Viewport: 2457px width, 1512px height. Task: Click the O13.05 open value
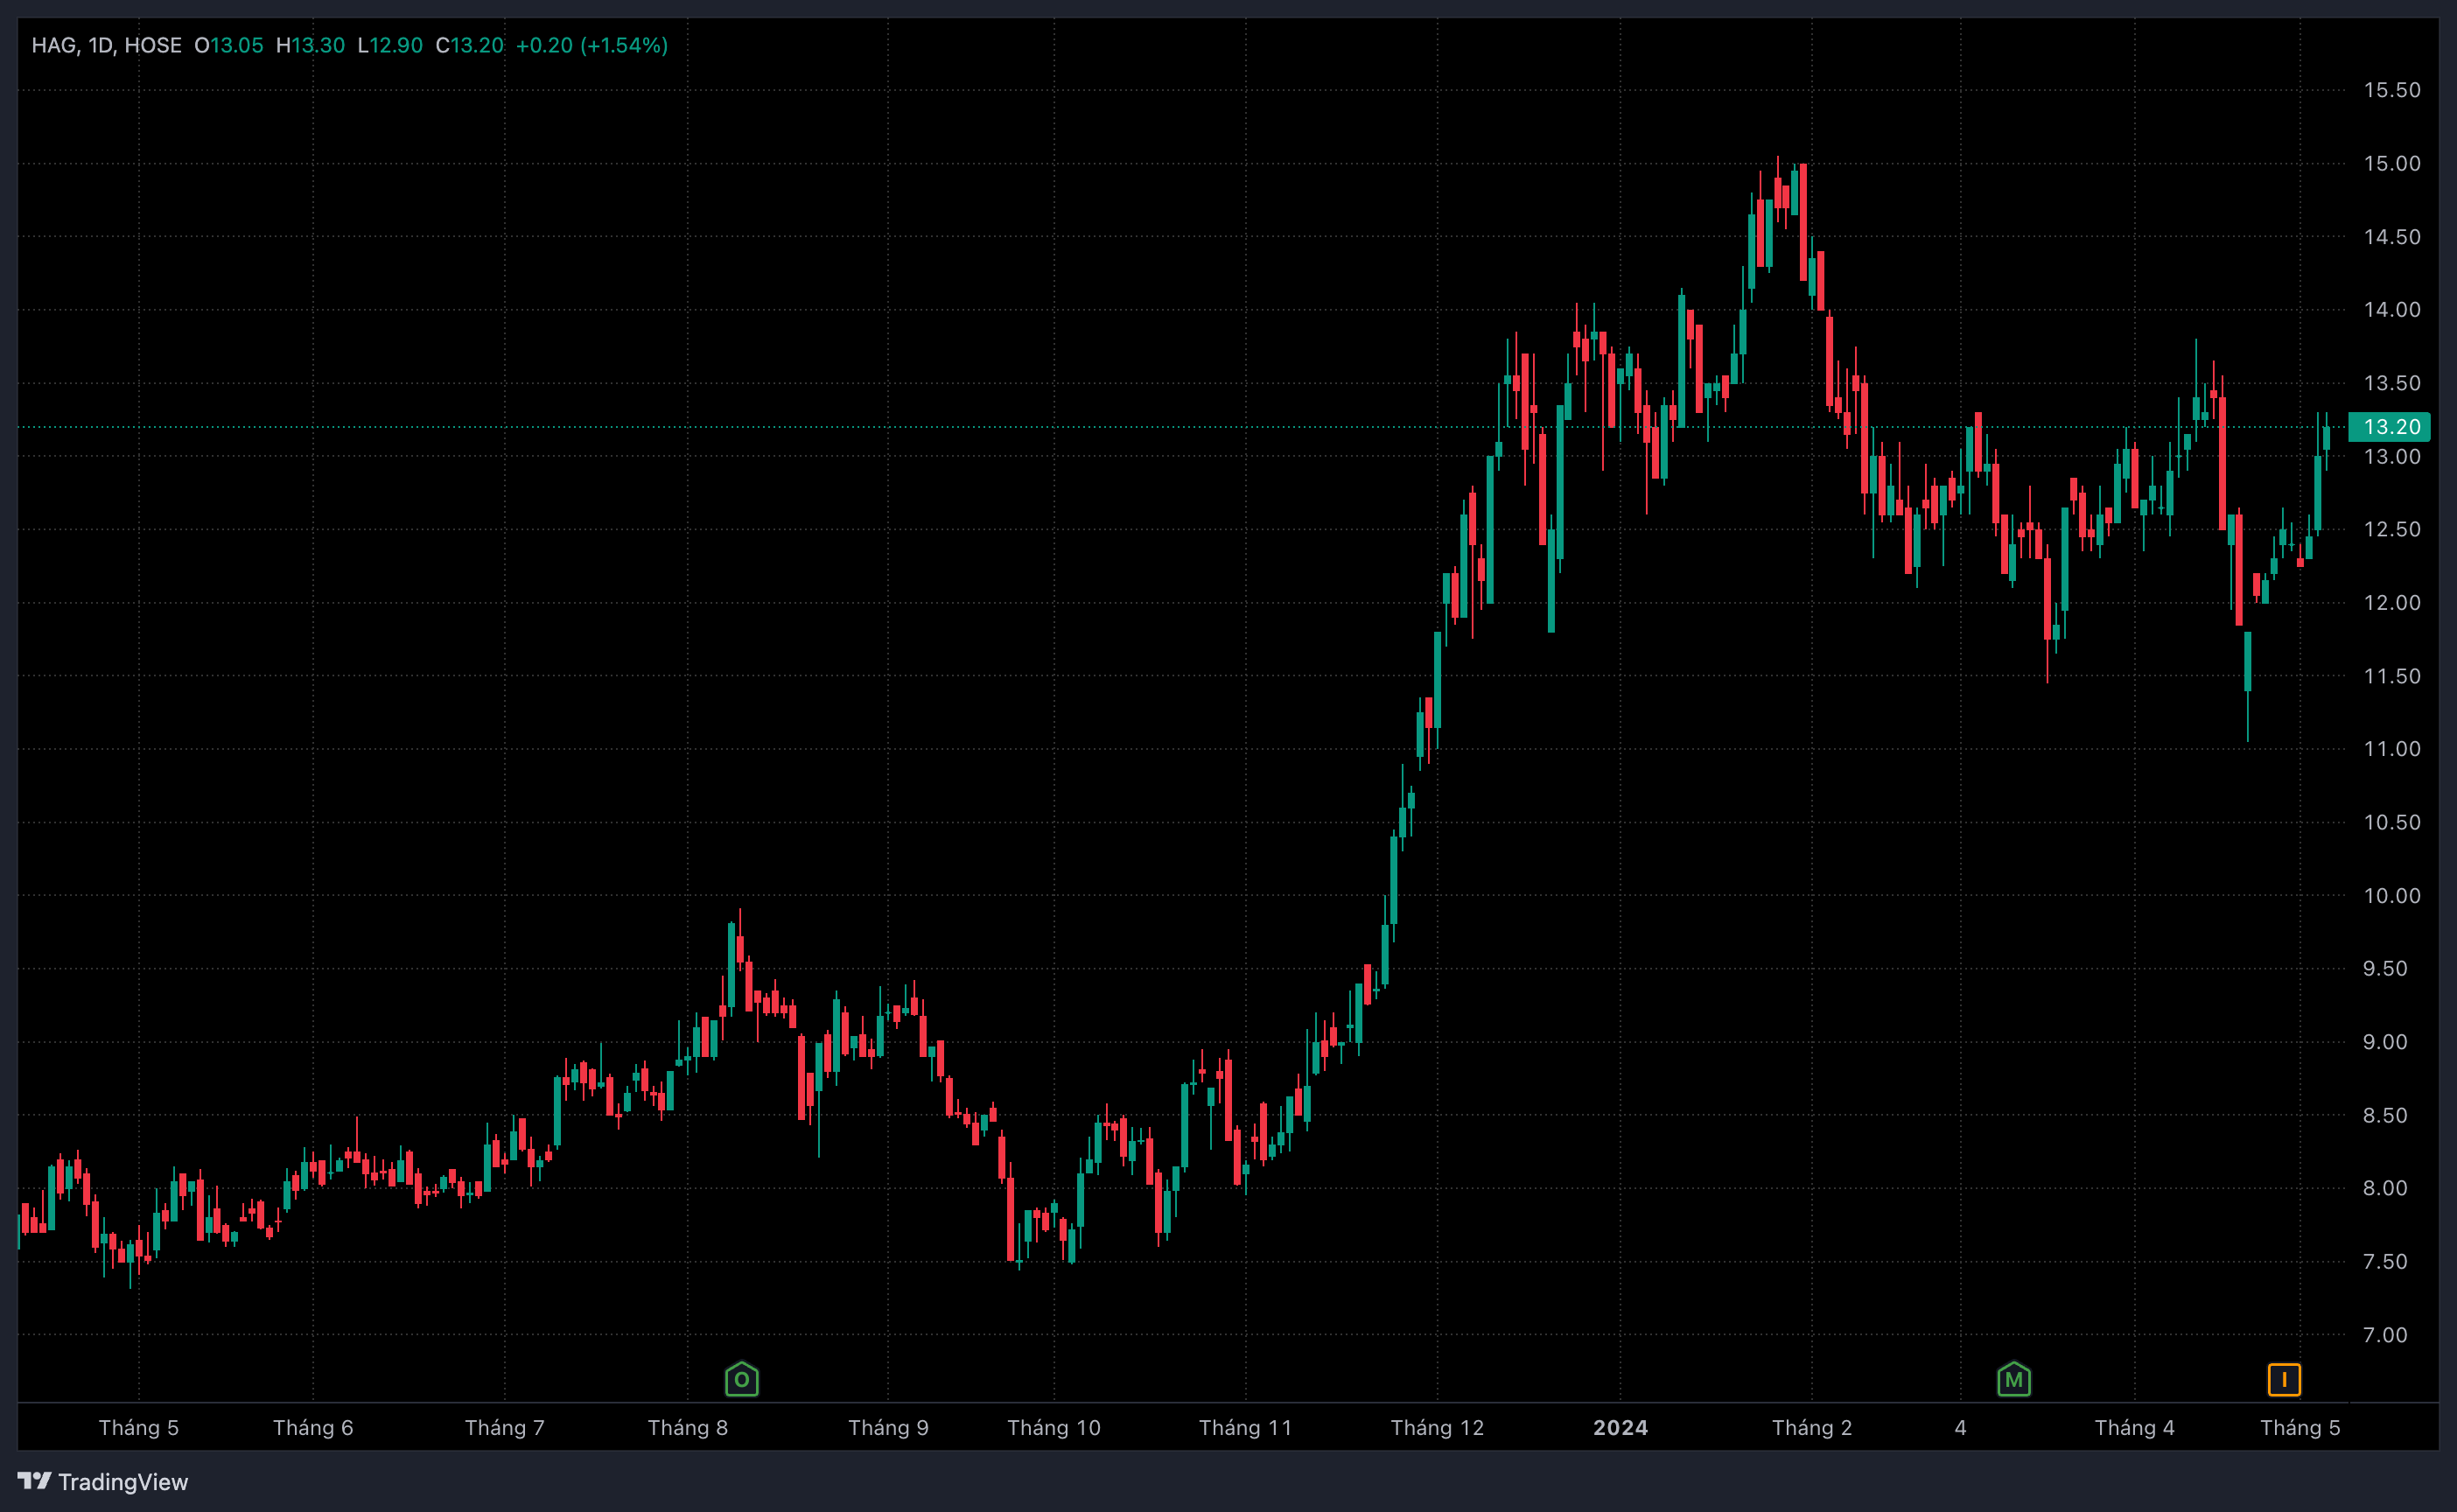pyautogui.click(x=229, y=45)
